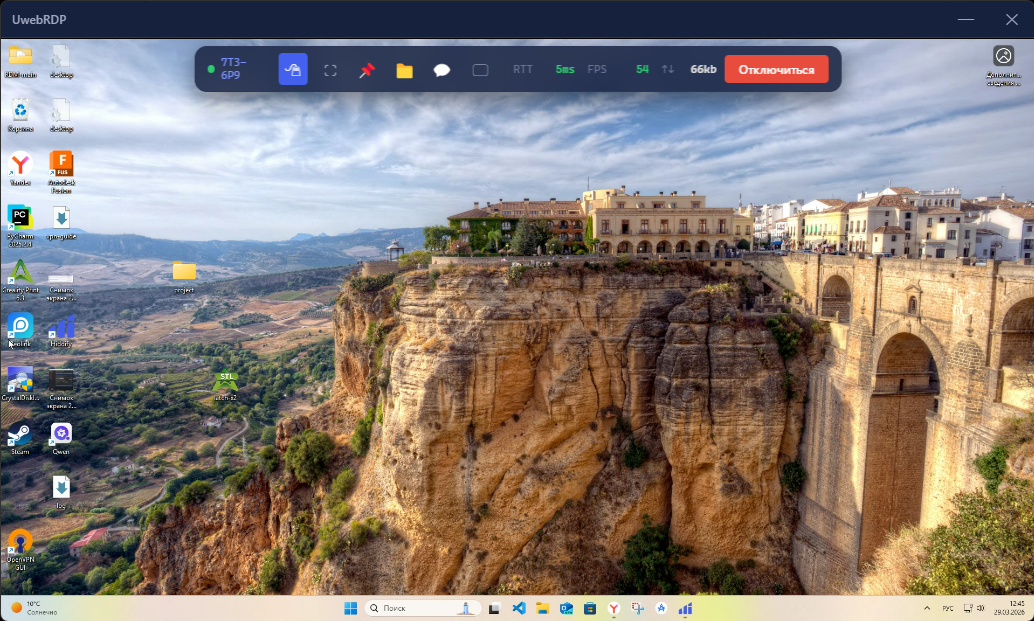Expand the hidden system tray icons
1034x621 pixels.
925,607
